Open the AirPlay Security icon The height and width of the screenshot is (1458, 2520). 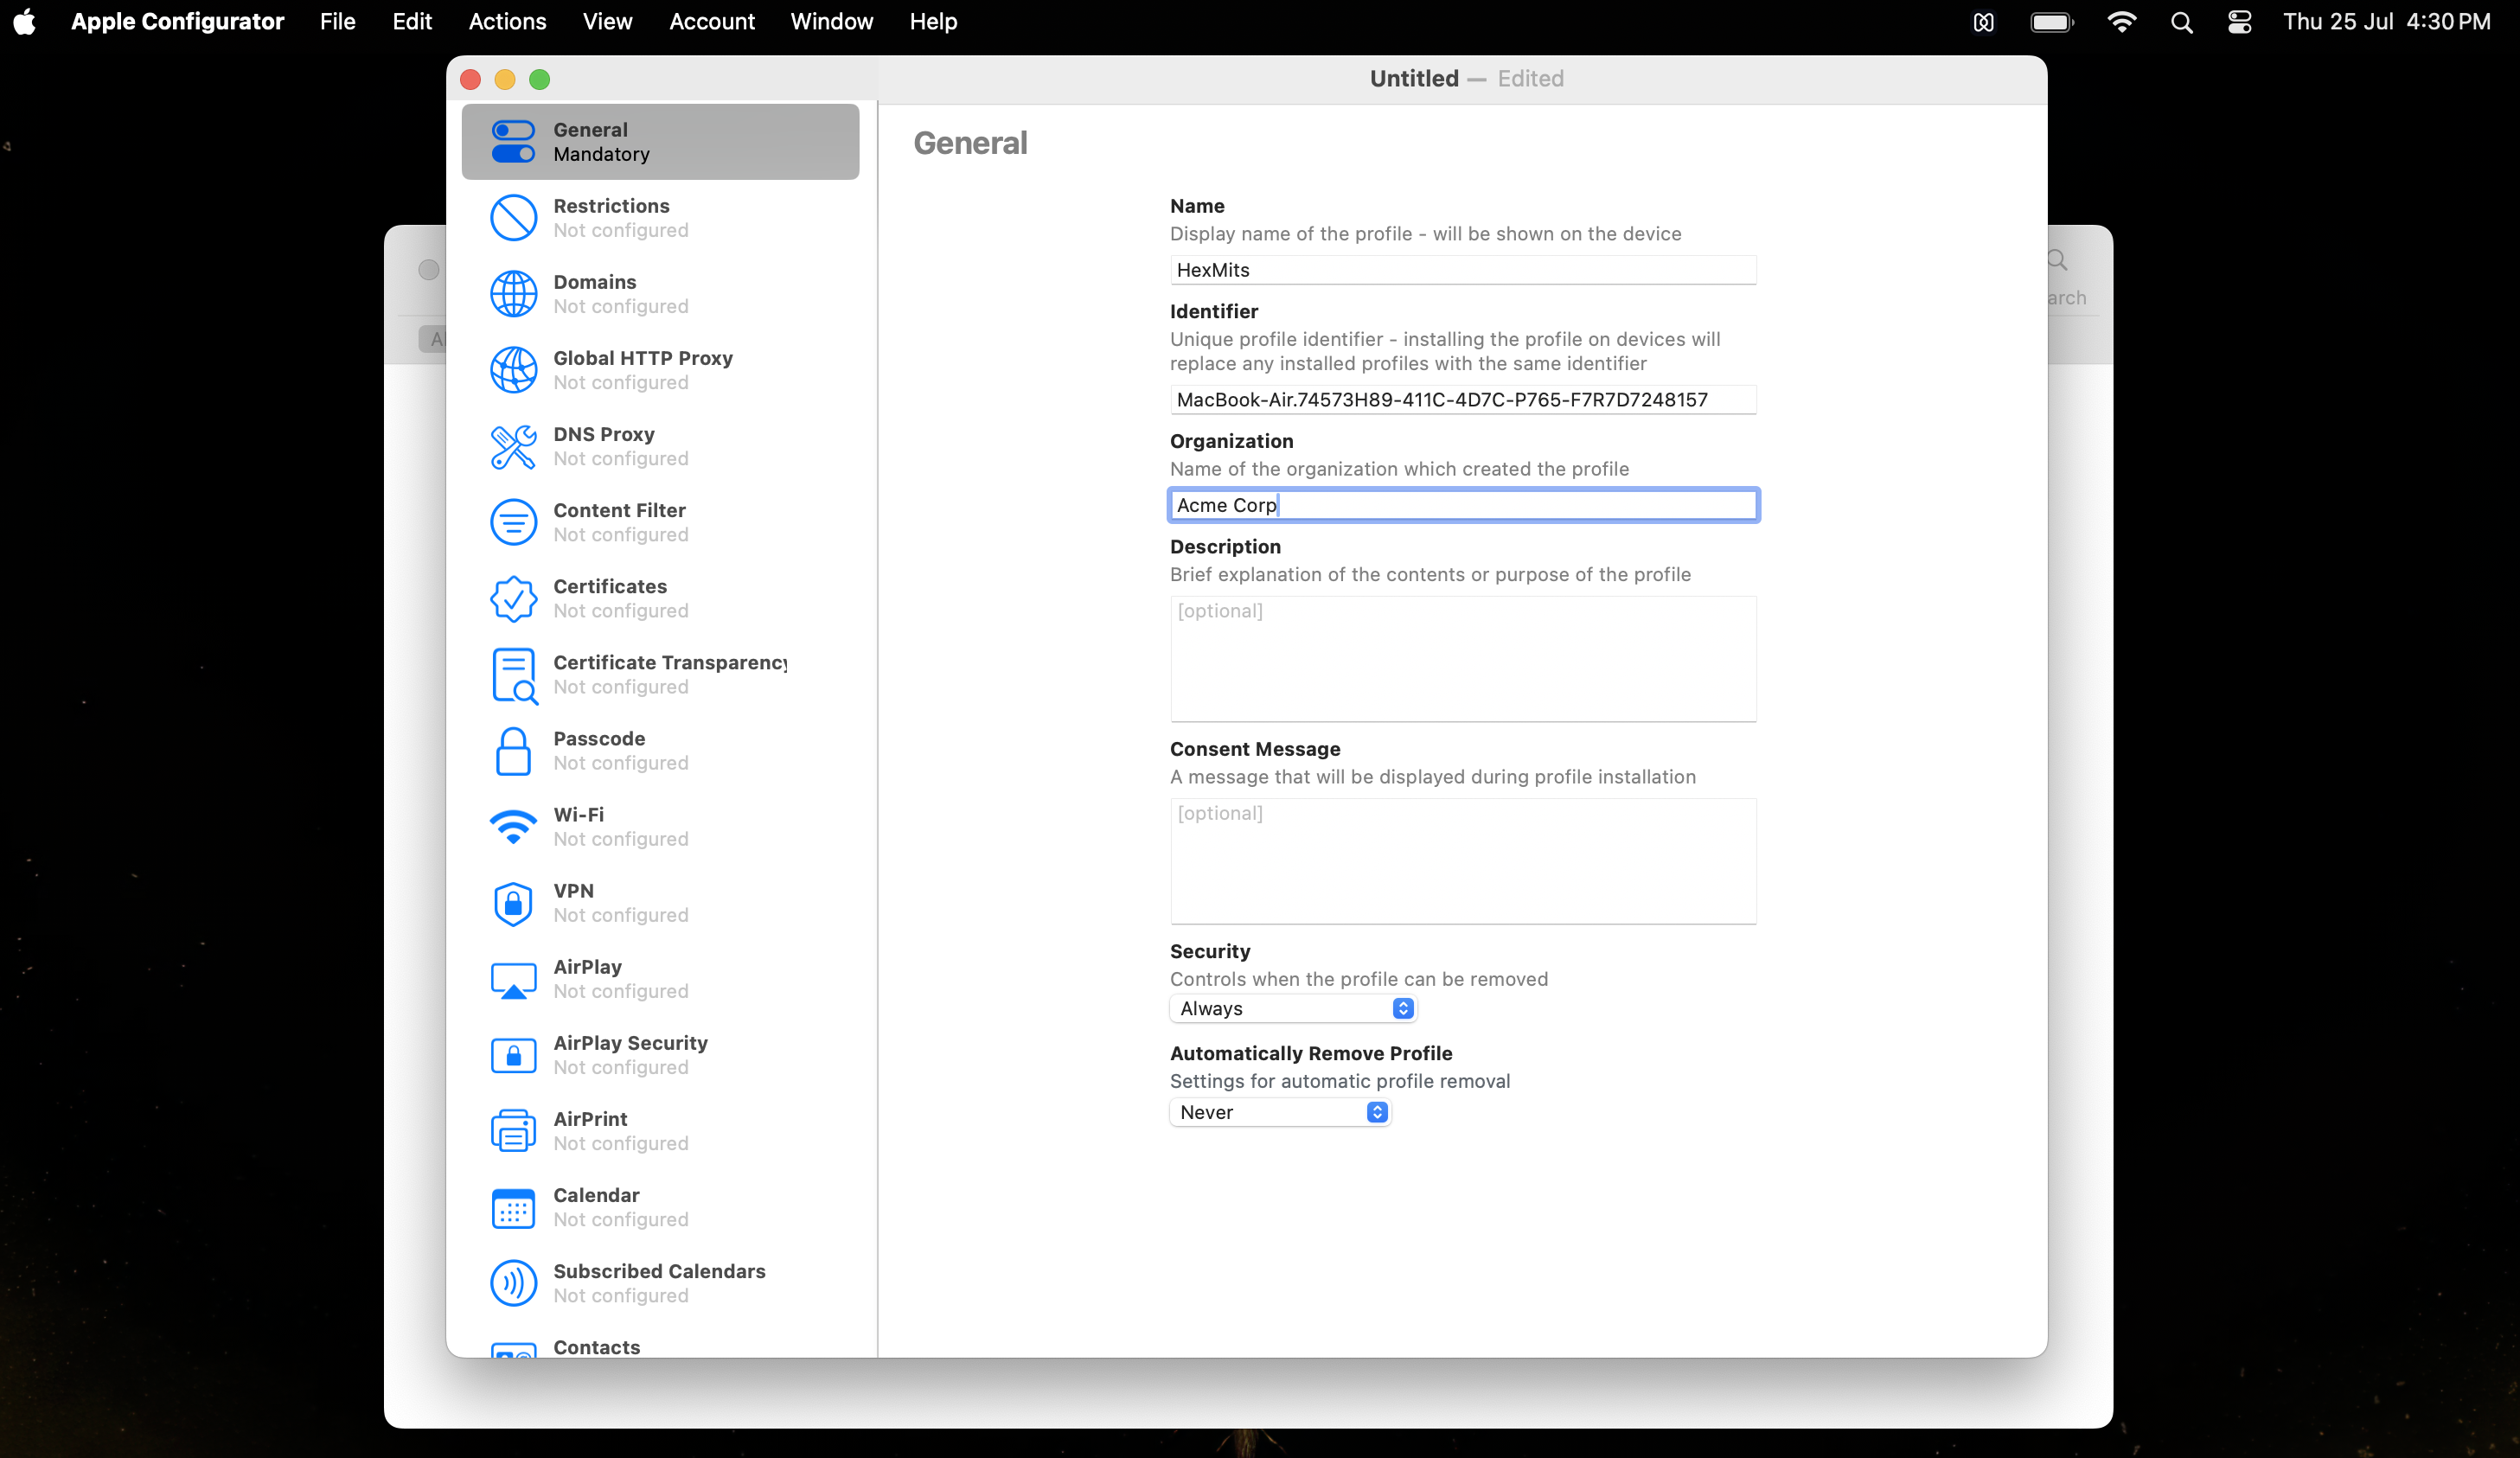[513, 1055]
